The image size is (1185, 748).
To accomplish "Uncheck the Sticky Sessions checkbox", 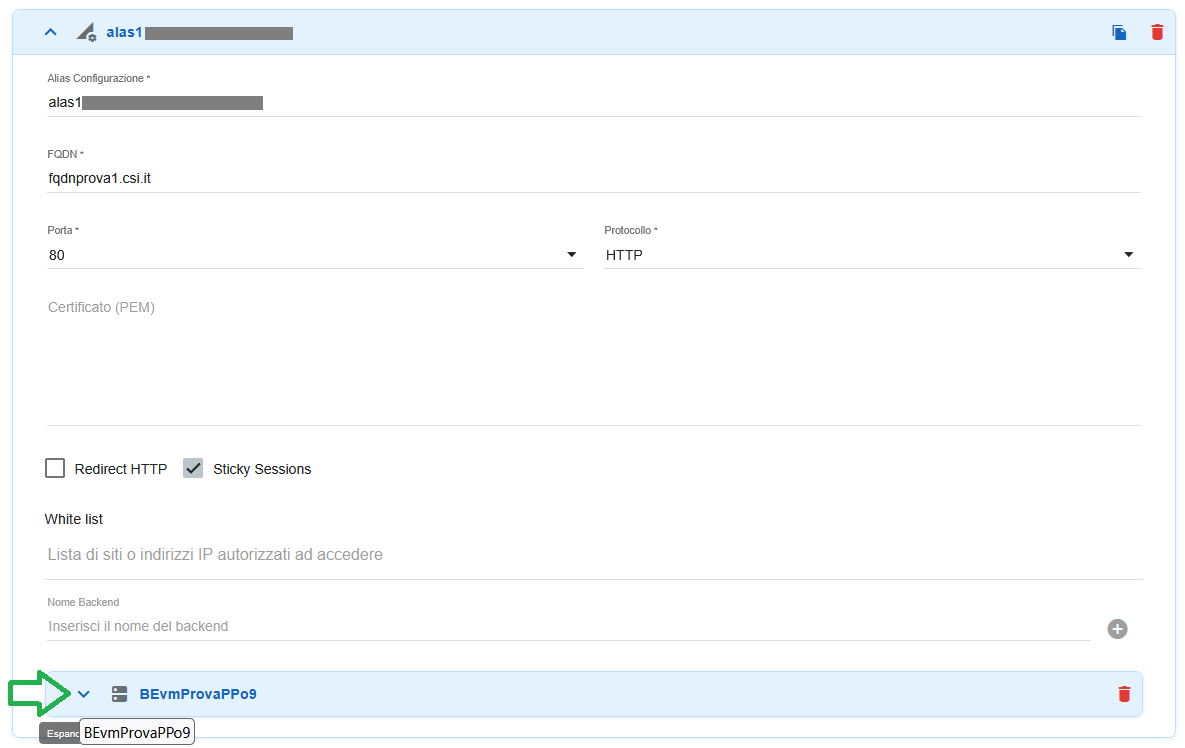I will (193, 468).
